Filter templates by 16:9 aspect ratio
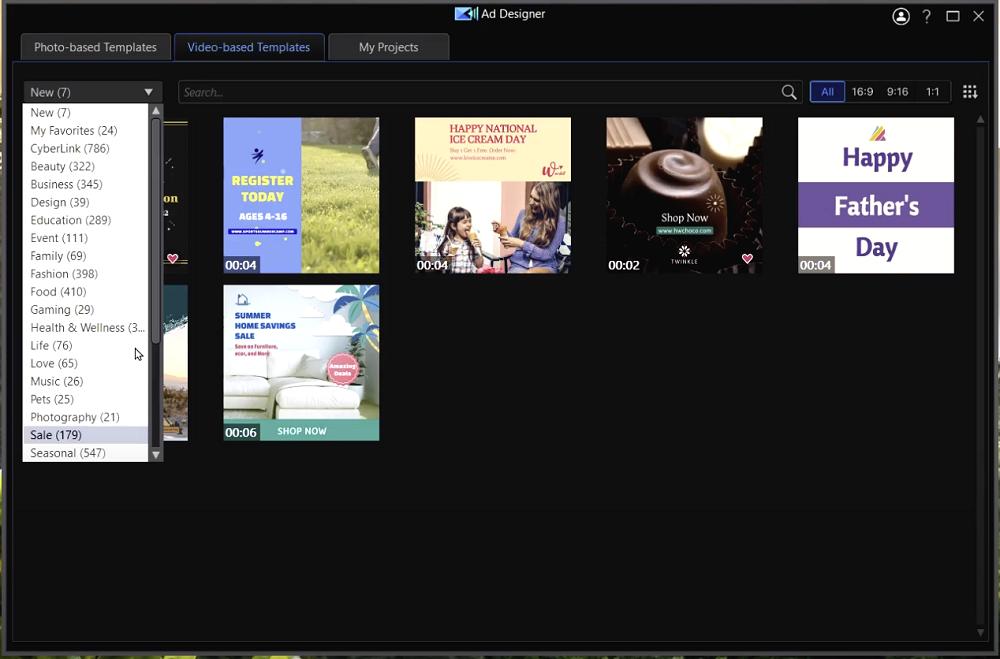This screenshot has width=1000, height=659. point(863,91)
